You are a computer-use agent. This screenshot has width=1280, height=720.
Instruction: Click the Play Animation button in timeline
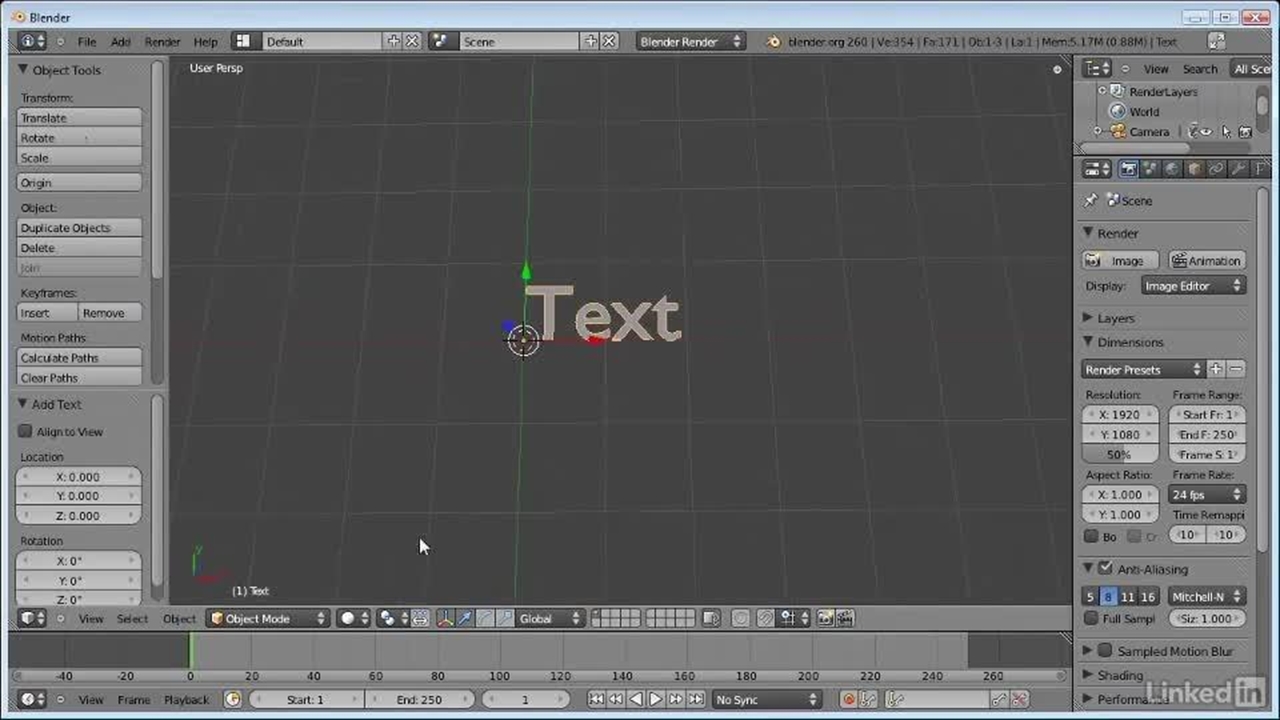tap(656, 699)
